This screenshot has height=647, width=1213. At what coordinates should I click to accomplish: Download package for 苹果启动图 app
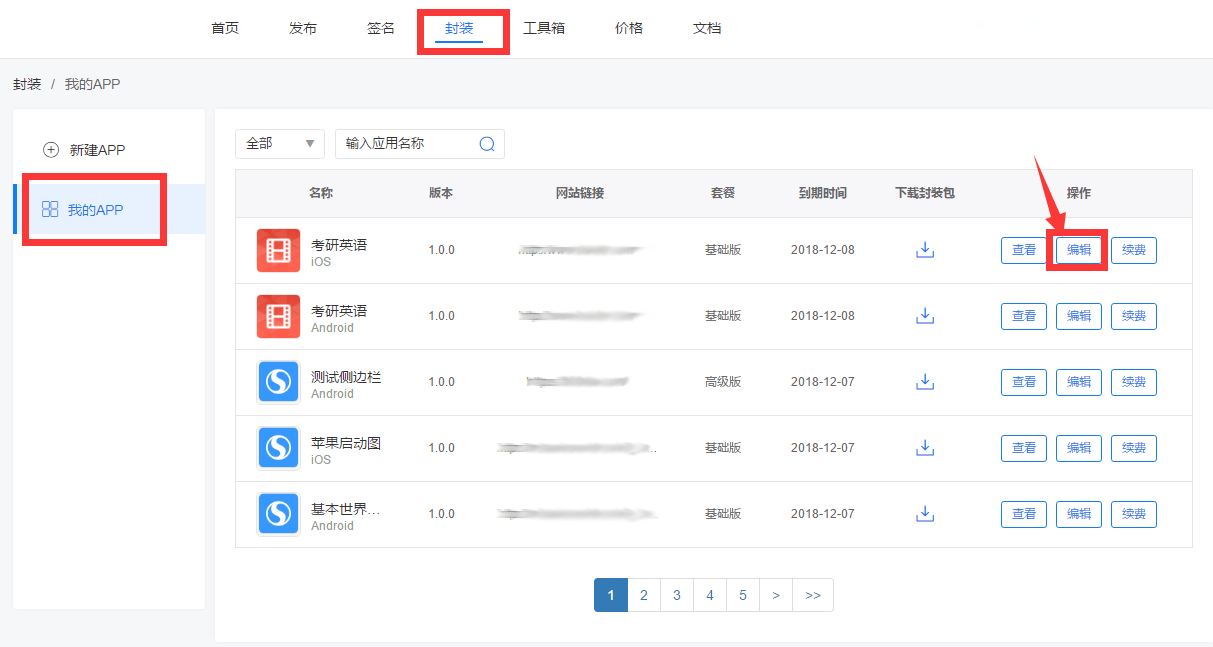tap(925, 448)
